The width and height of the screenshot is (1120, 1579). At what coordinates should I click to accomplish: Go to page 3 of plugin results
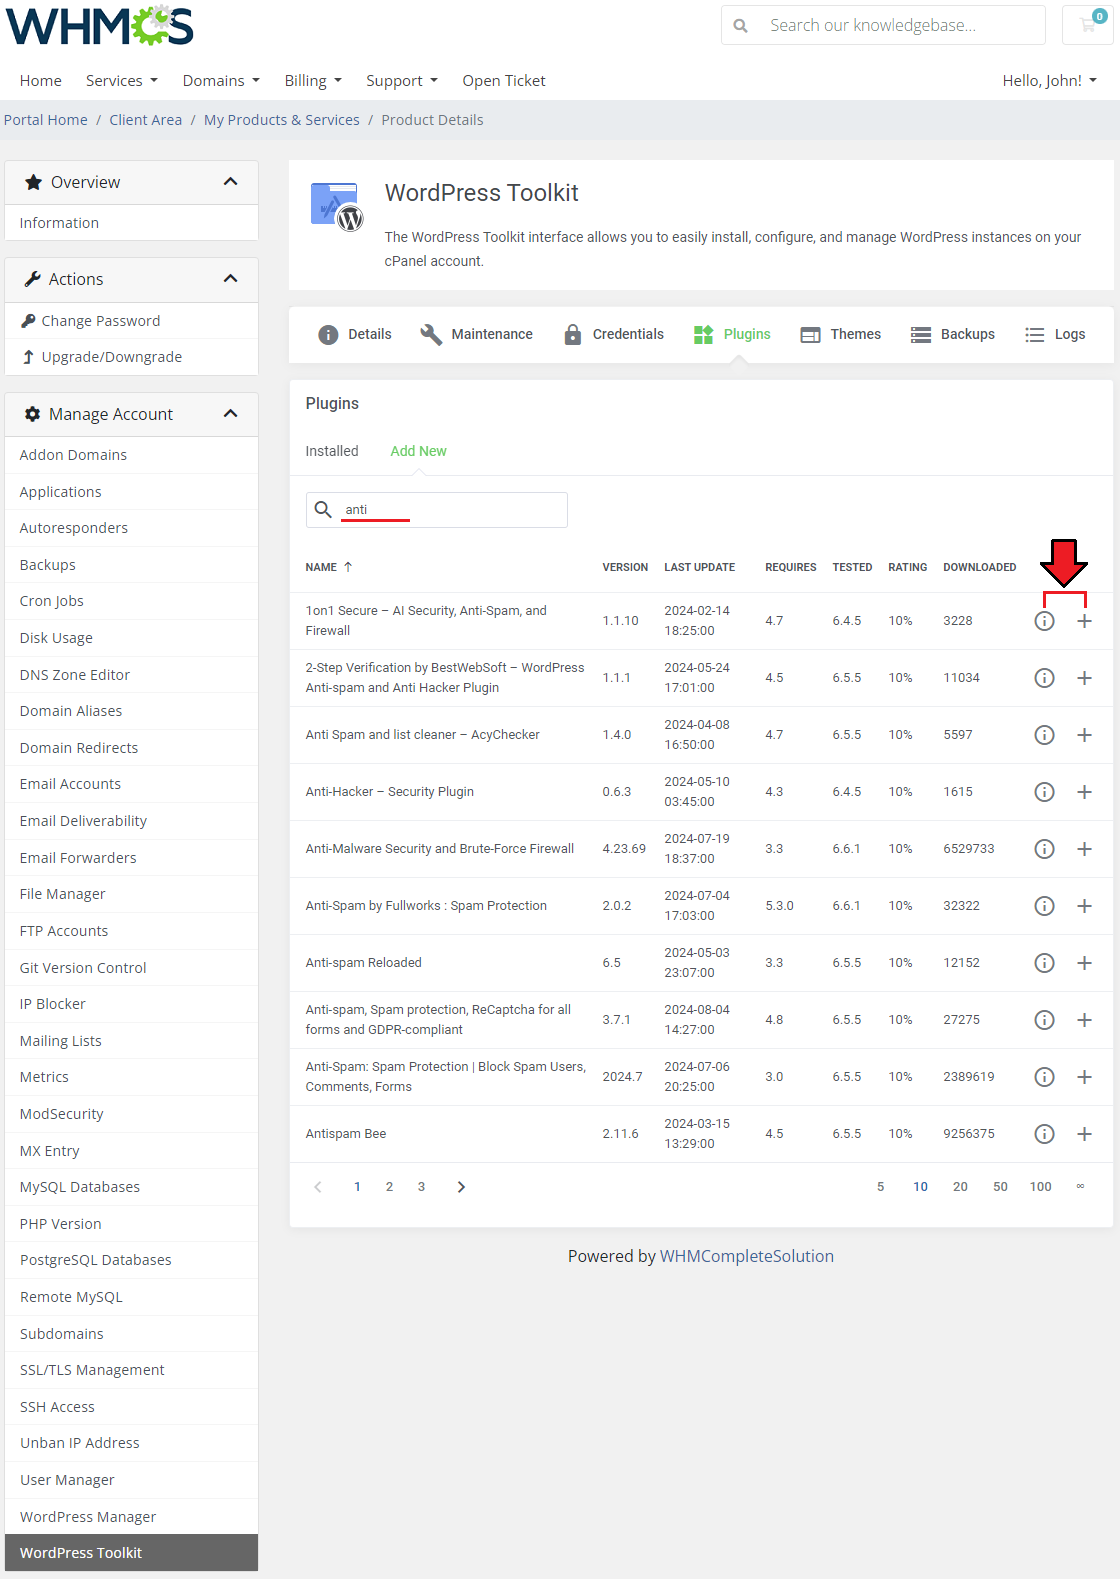tap(421, 1187)
